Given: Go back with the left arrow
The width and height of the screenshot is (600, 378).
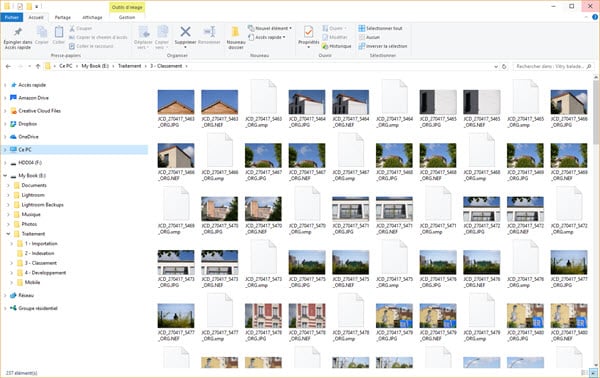Looking at the screenshot, I should coord(8,66).
